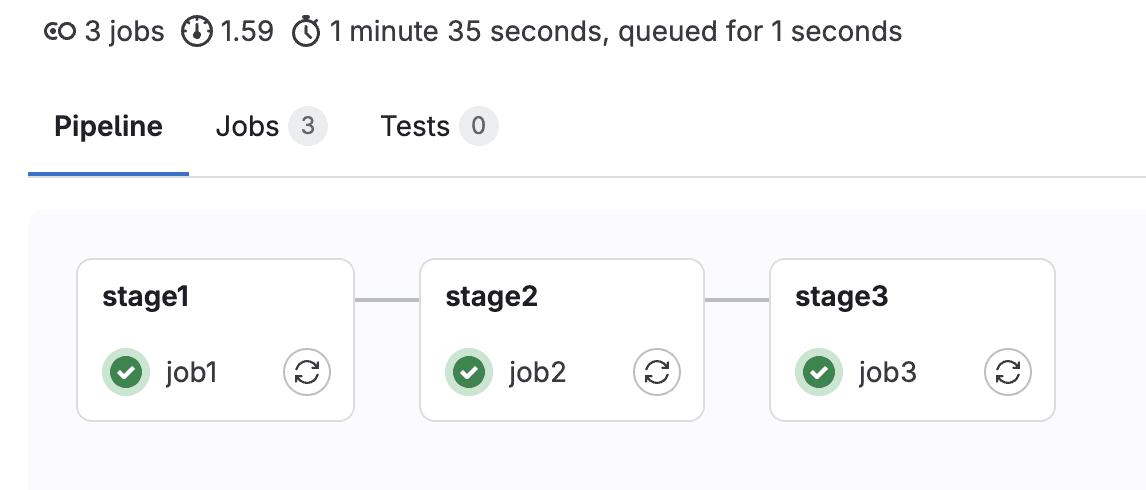This screenshot has height=490, width=1146.
Task: Open the job2 job link
Action: (x=537, y=373)
